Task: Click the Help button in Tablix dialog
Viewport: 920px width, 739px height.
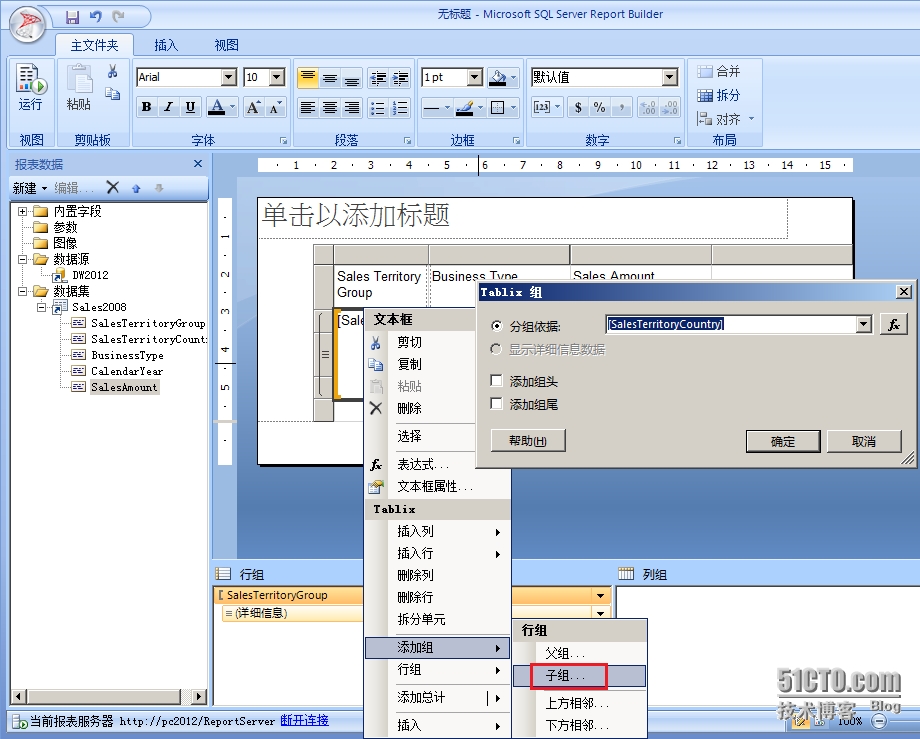Action: [x=528, y=440]
